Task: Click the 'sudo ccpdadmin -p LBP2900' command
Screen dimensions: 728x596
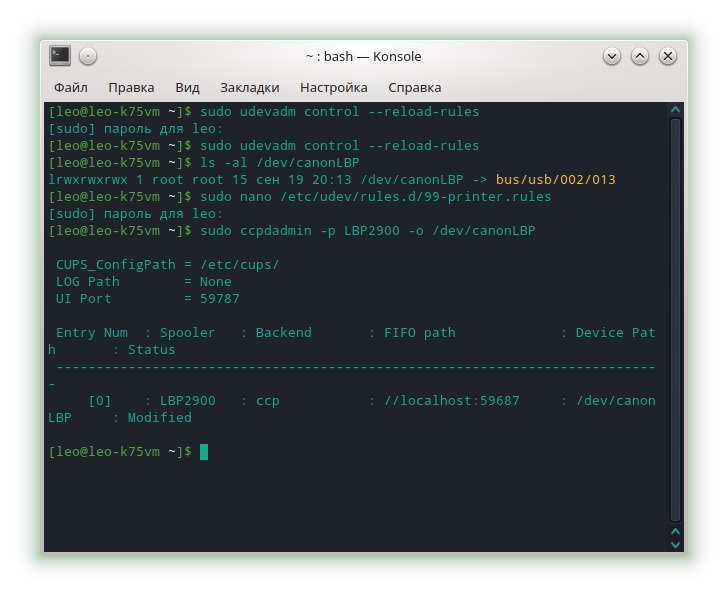Action: [299, 231]
